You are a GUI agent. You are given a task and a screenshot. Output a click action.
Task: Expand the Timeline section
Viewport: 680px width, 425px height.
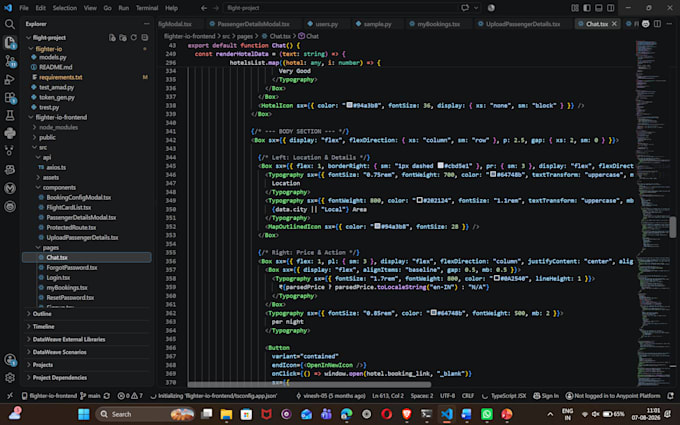(43, 327)
